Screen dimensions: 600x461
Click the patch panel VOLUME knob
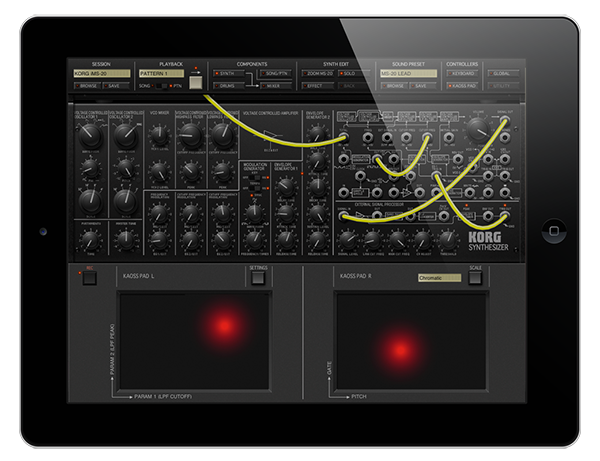coord(478,129)
